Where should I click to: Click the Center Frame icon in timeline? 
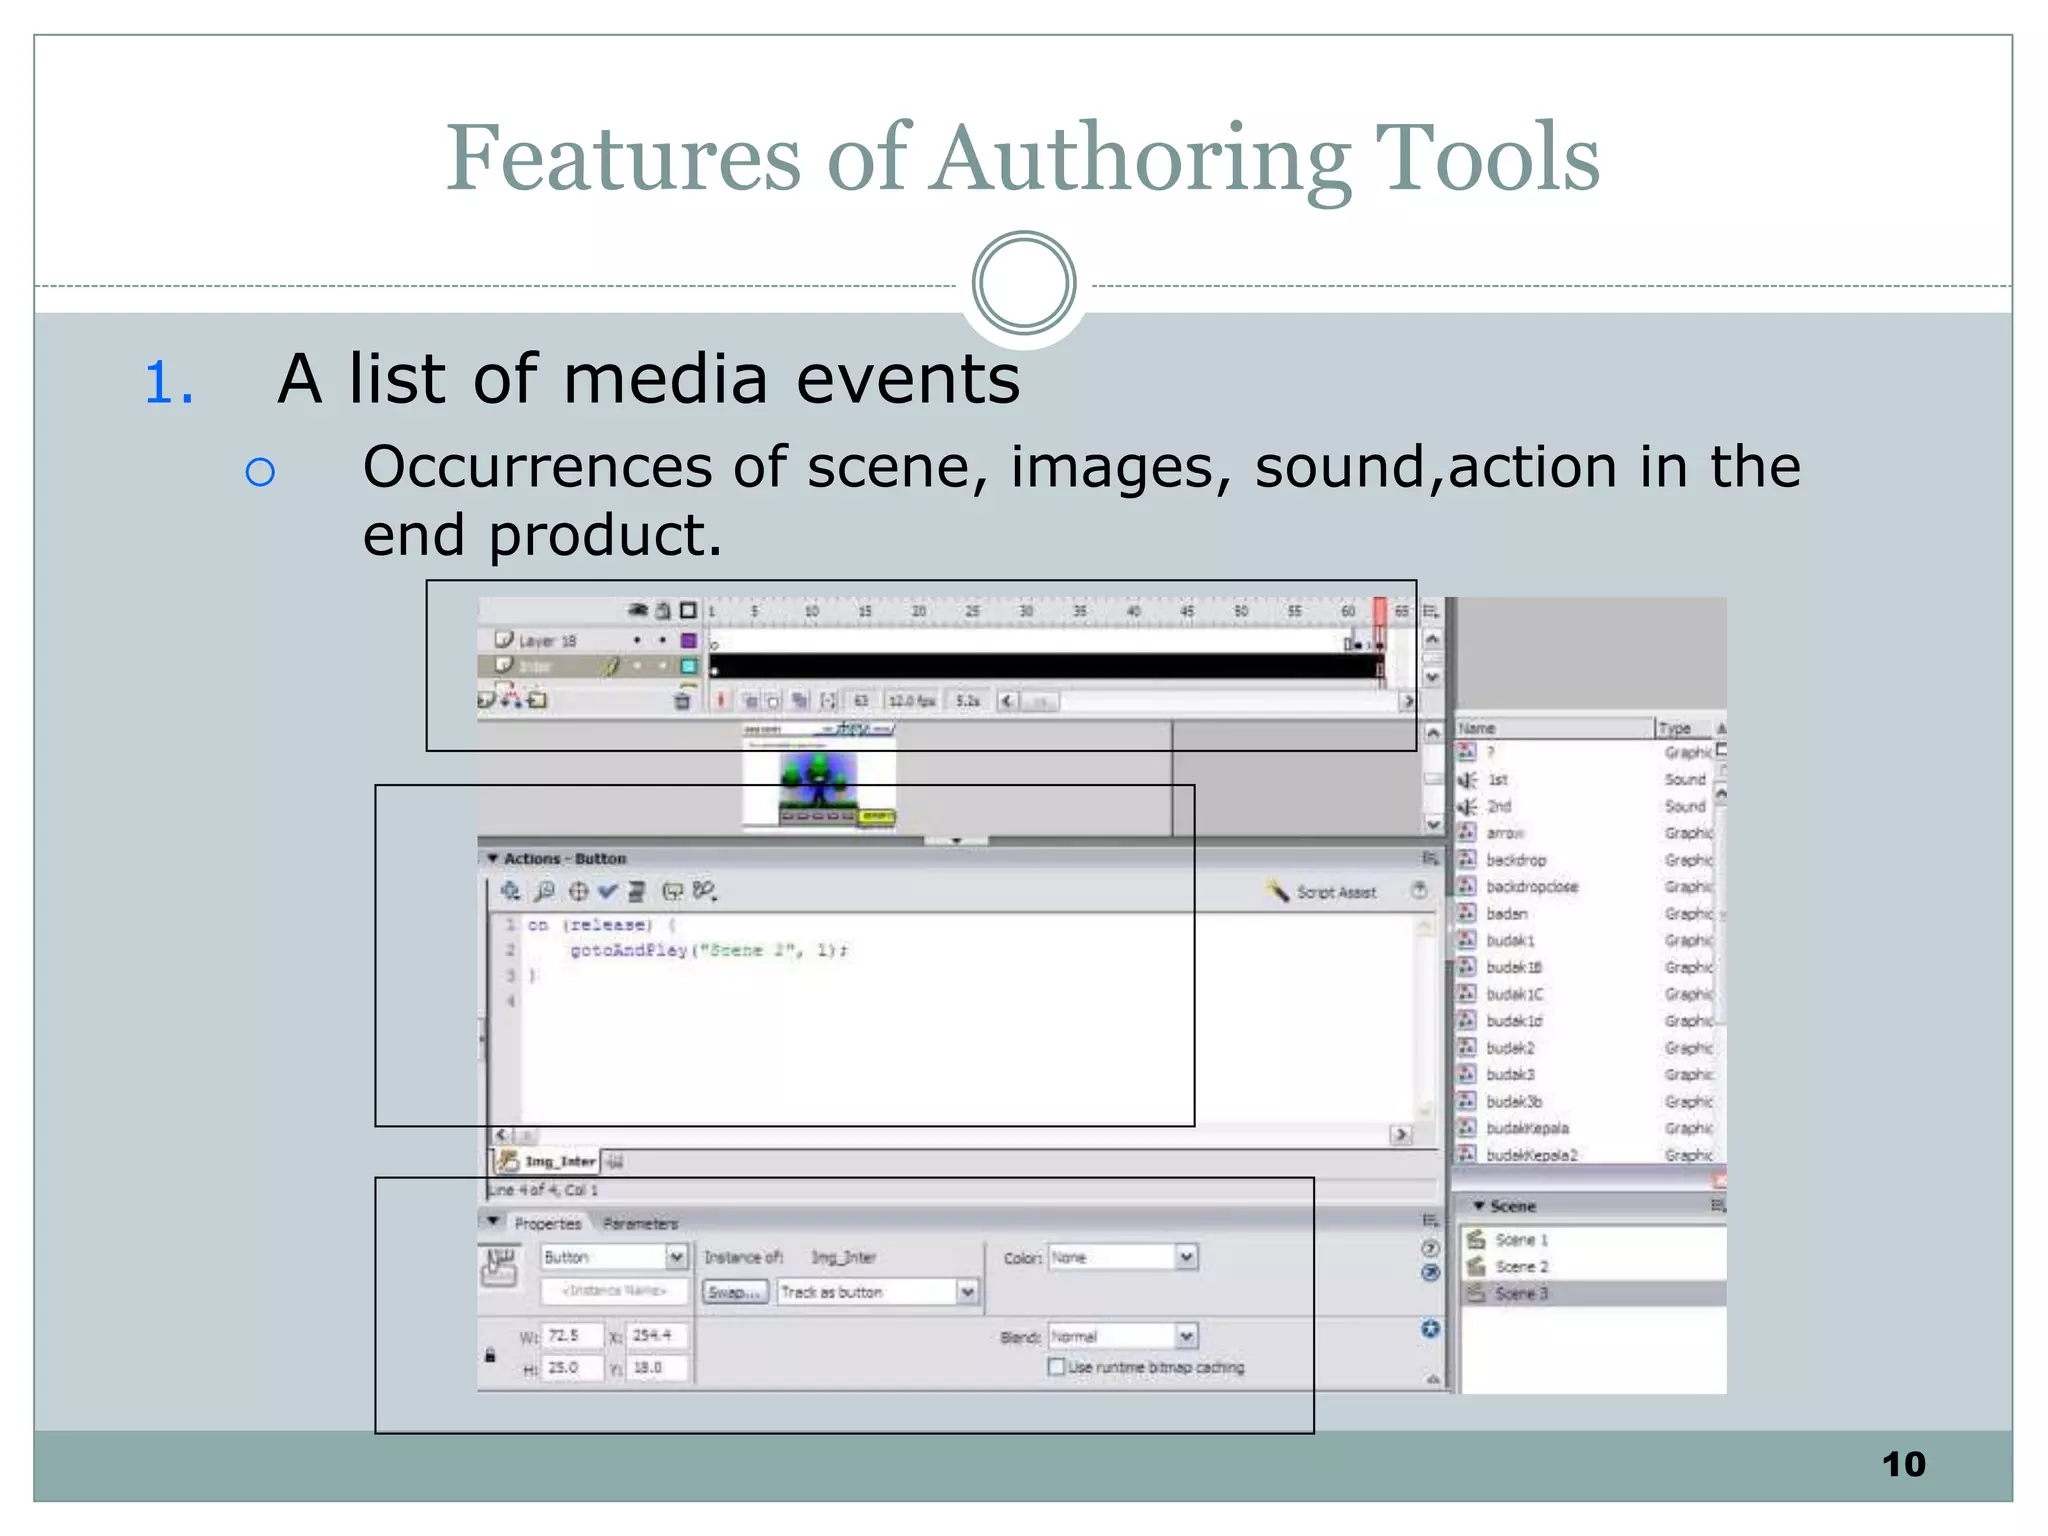point(720,701)
